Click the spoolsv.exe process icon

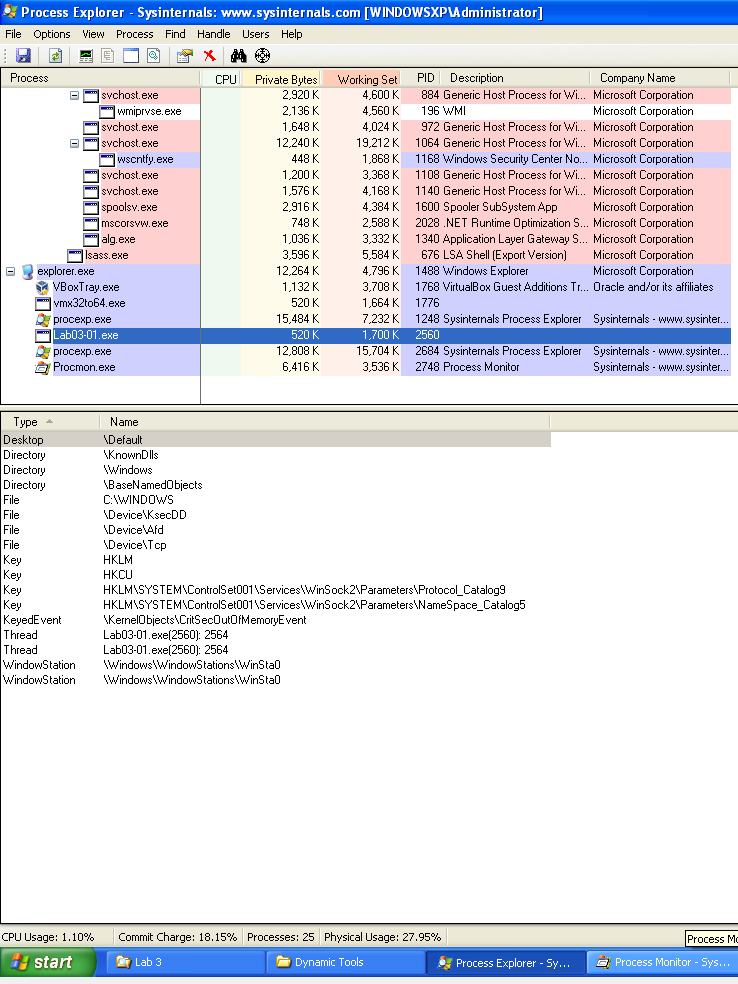pos(91,207)
